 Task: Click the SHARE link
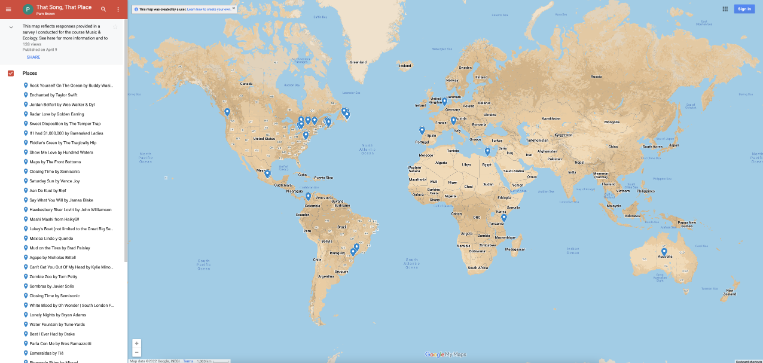[34, 57]
